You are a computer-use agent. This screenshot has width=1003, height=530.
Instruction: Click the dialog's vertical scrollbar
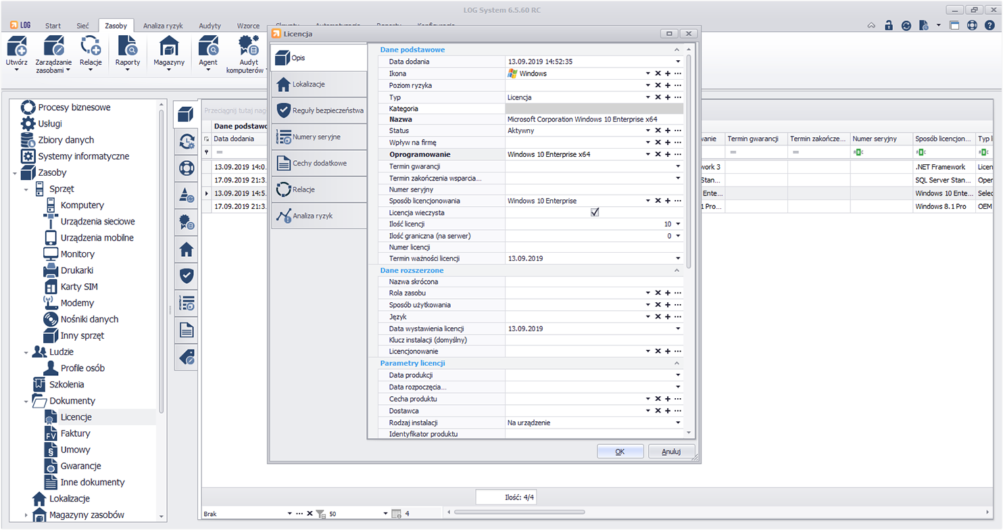click(x=689, y=160)
